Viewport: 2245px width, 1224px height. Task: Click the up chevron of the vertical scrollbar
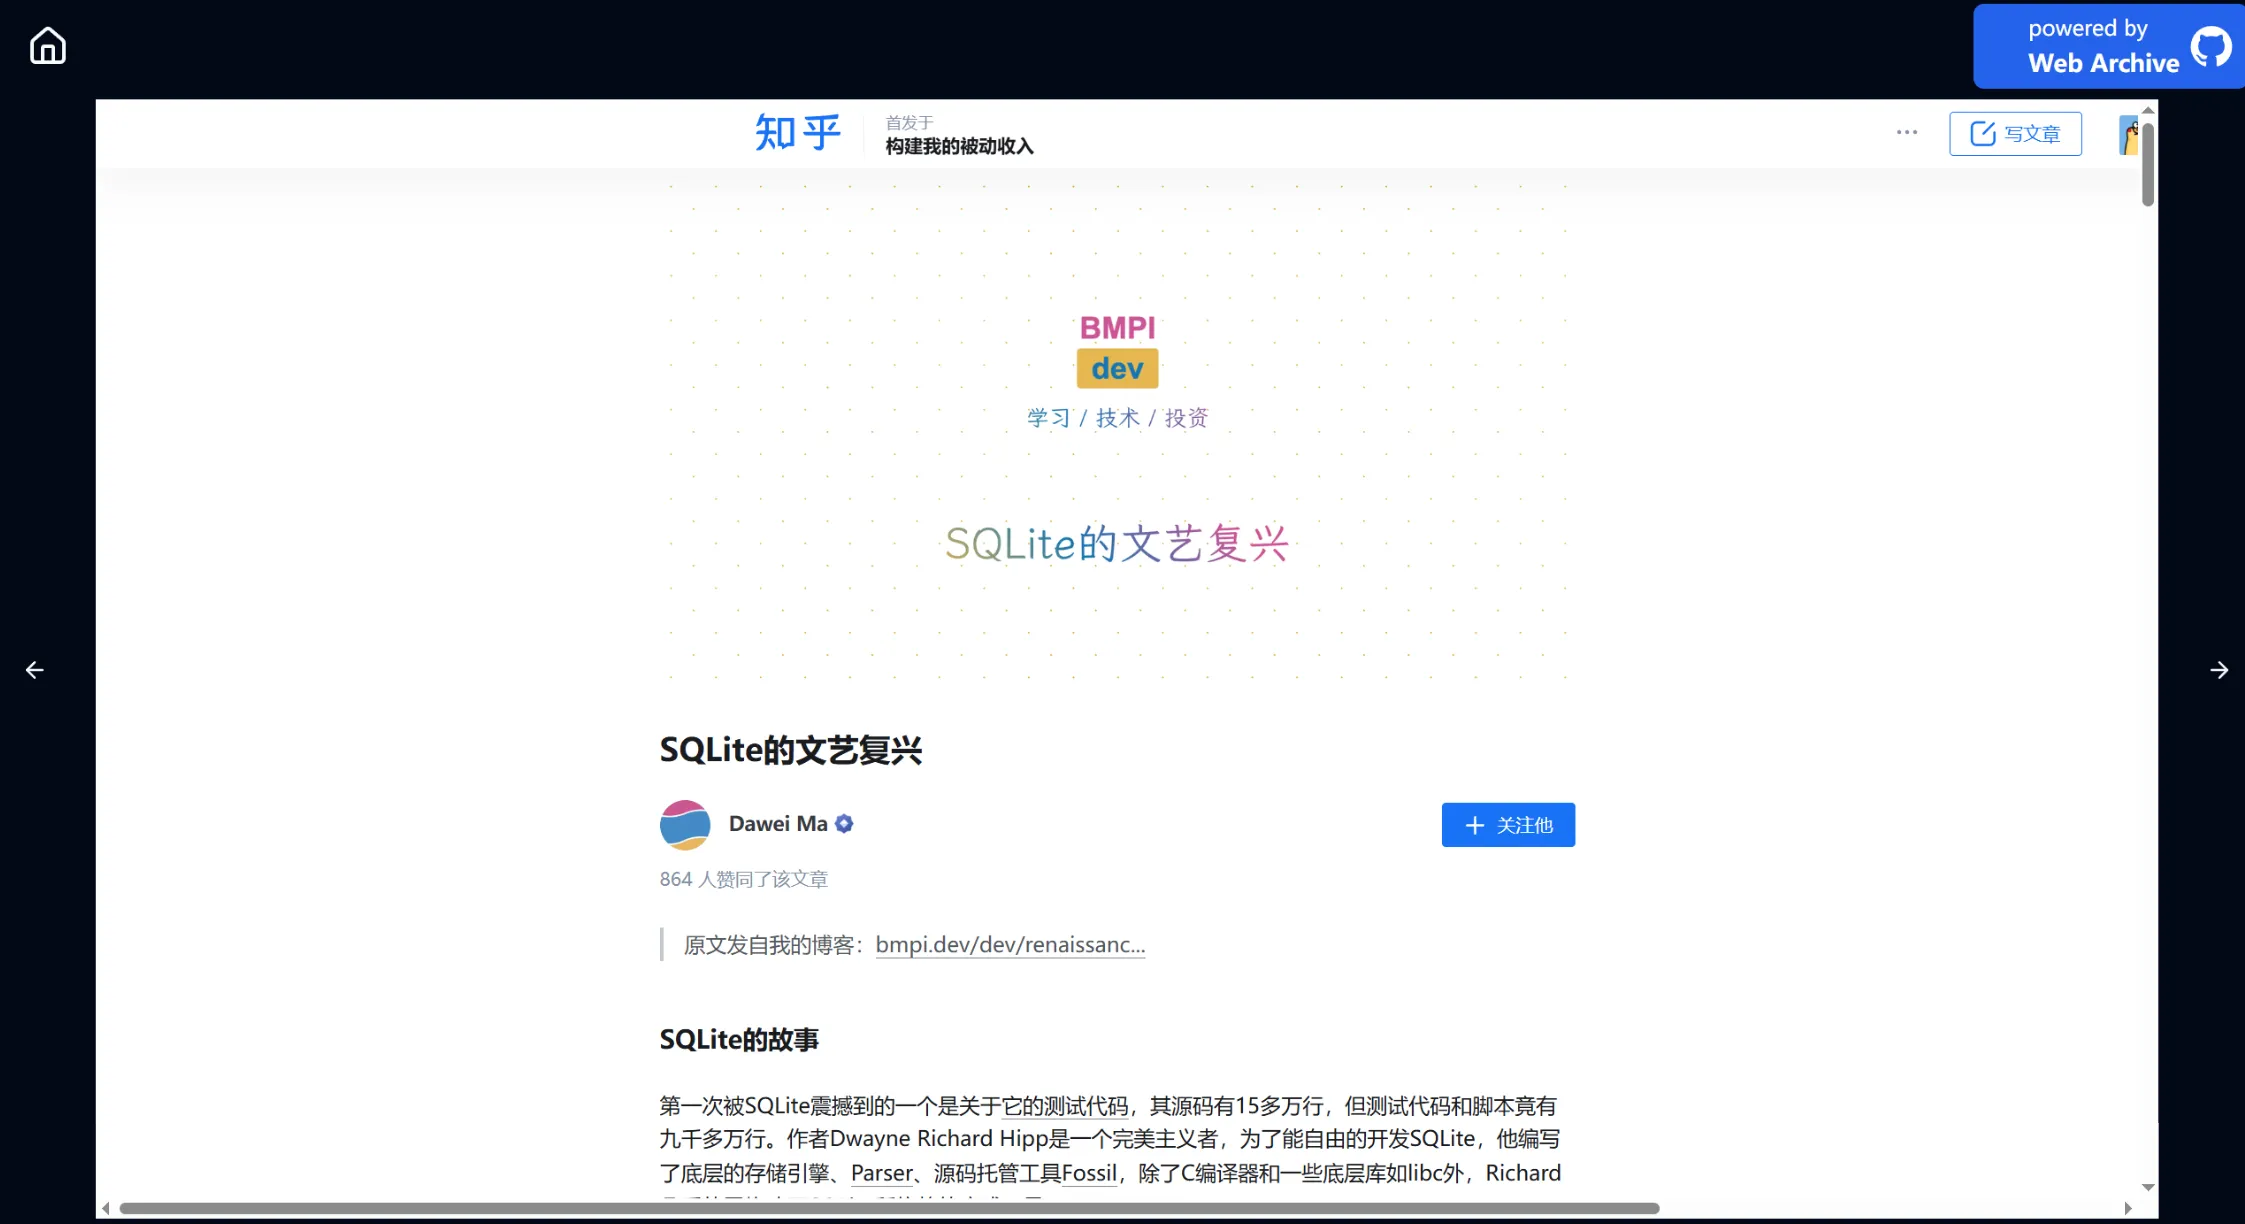click(x=2146, y=111)
